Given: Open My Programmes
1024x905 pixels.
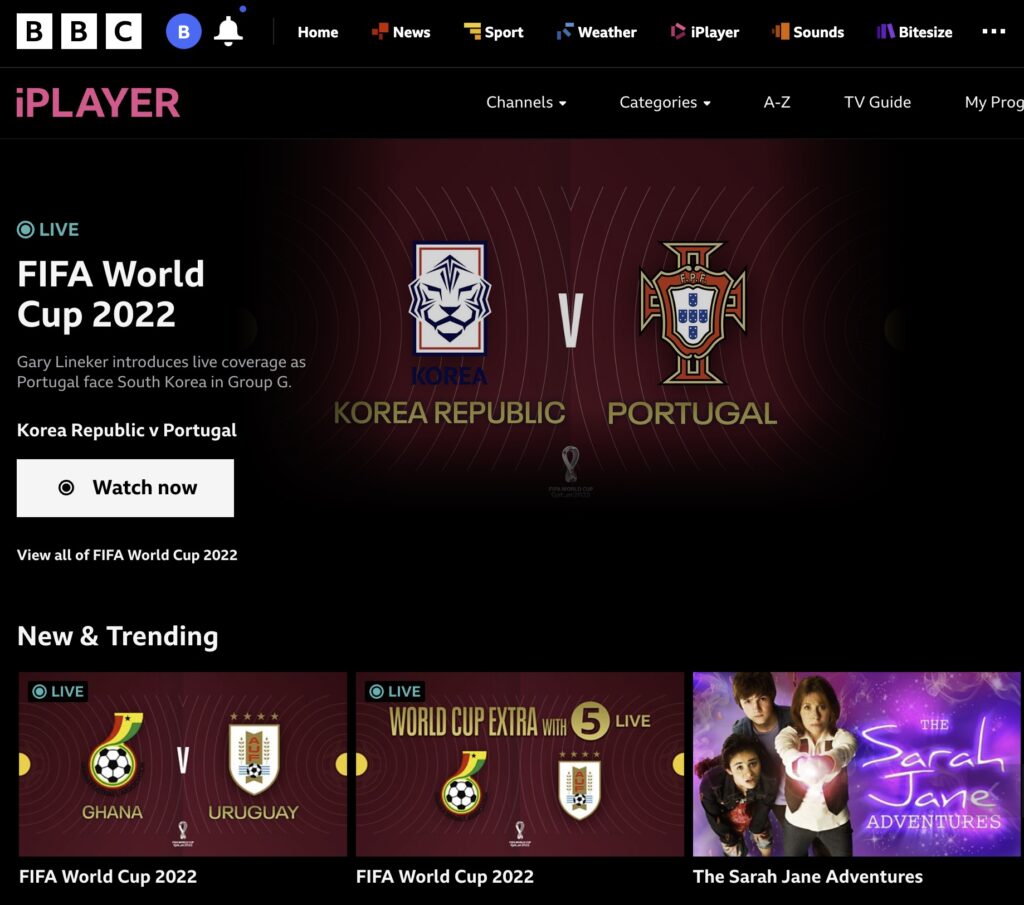Looking at the screenshot, I should click(994, 103).
